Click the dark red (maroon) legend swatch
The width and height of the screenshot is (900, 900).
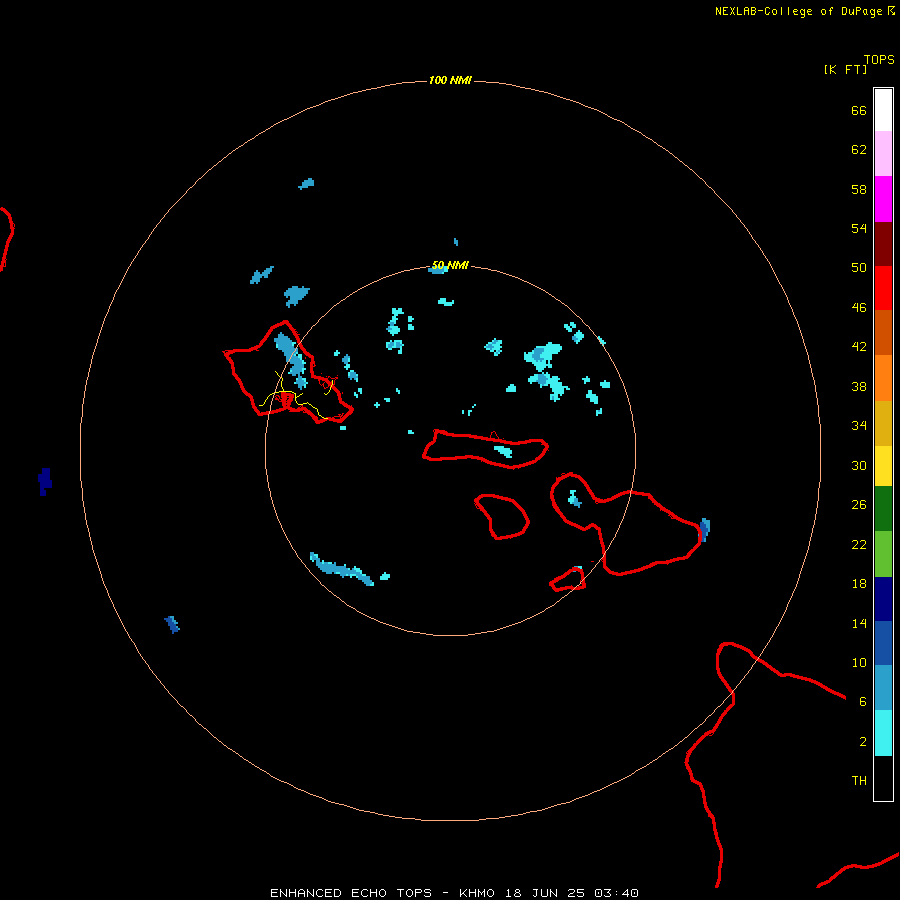pyautogui.click(x=883, y=245)
